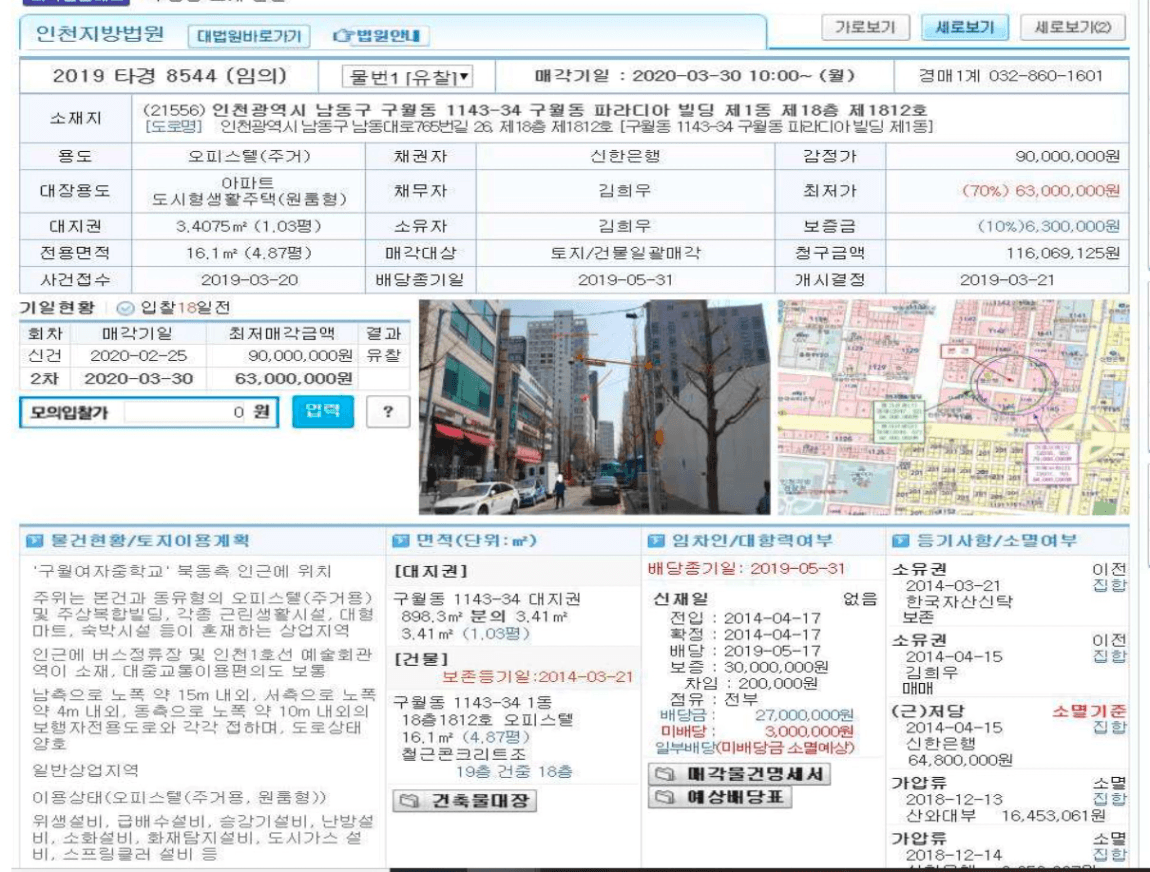1150x872 pixels.
Task: Click 집합 link for 2018-12-13 가압류 entry
Action: (x=1109, y=799)
